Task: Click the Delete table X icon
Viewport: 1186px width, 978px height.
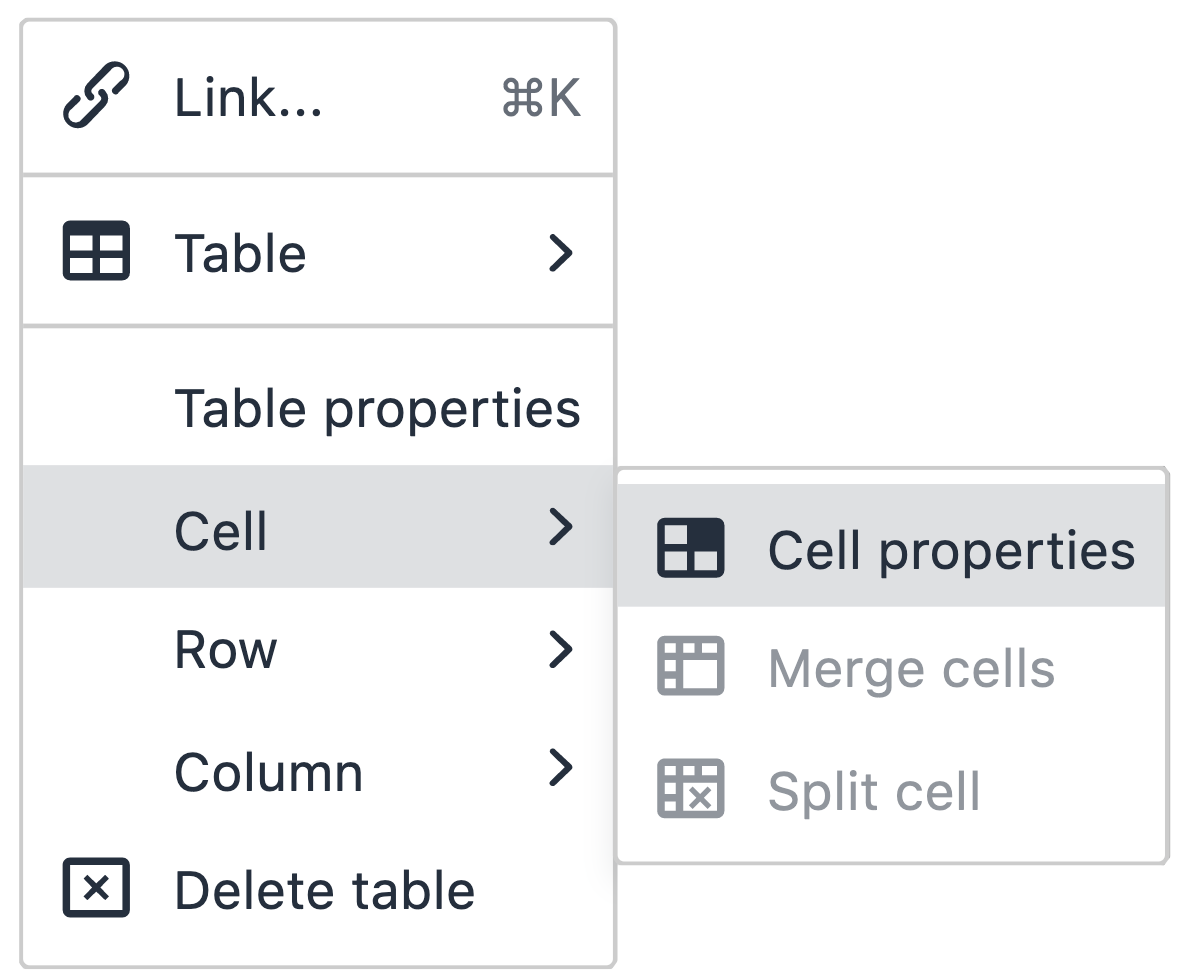Action: (96, 887)
